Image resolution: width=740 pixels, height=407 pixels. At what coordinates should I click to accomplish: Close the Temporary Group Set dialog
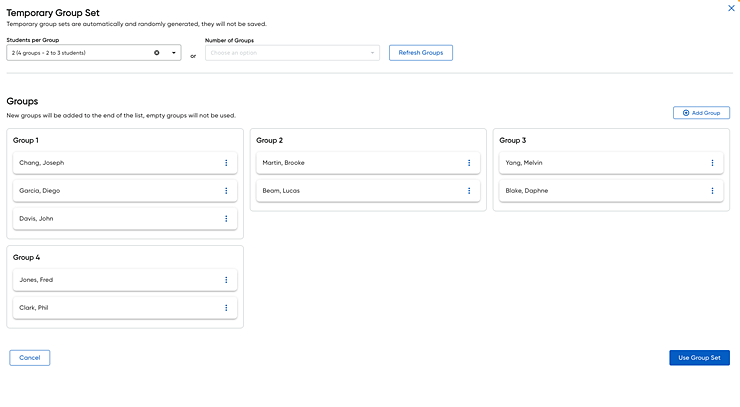click(731, 8)
